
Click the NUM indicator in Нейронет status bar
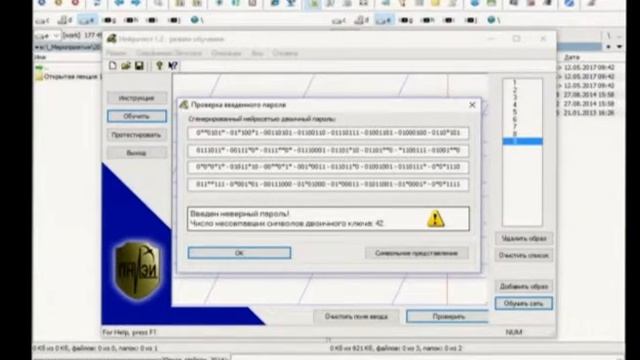pos(514,332)
